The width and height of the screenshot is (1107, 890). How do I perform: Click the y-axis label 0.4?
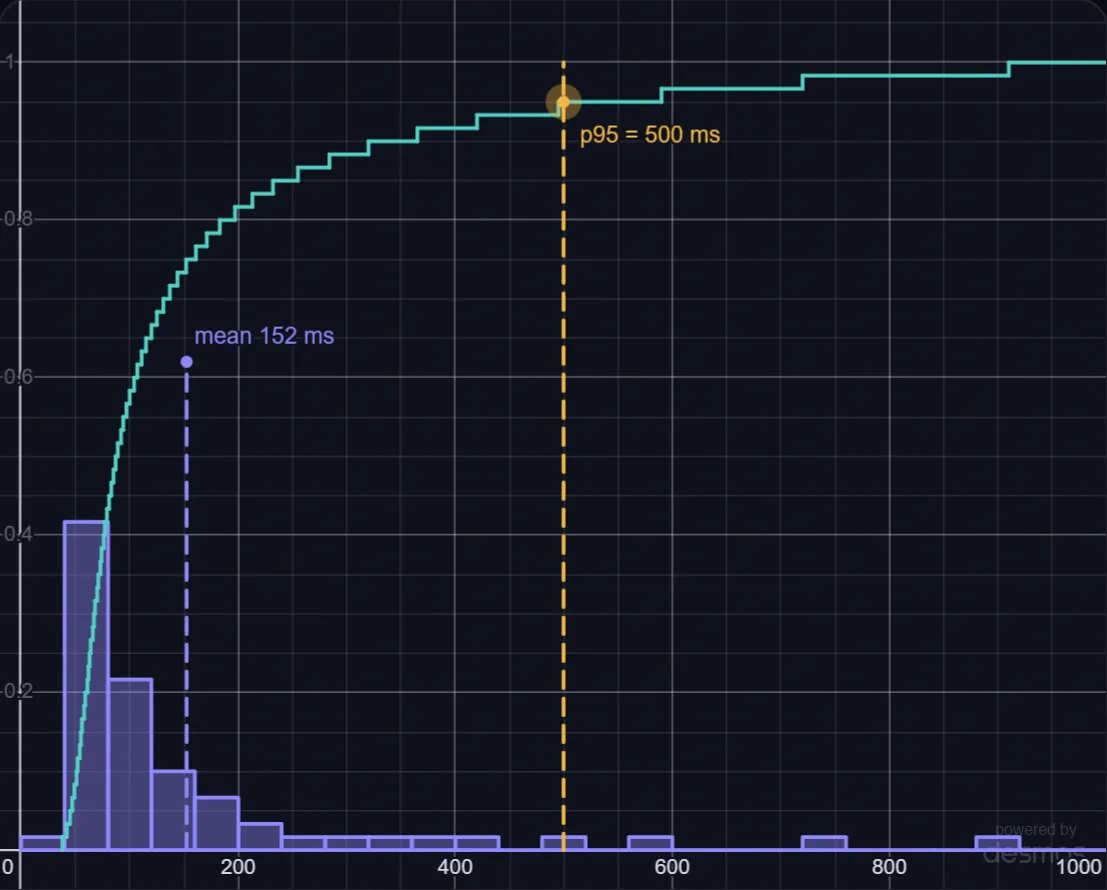tap(19, 534)
